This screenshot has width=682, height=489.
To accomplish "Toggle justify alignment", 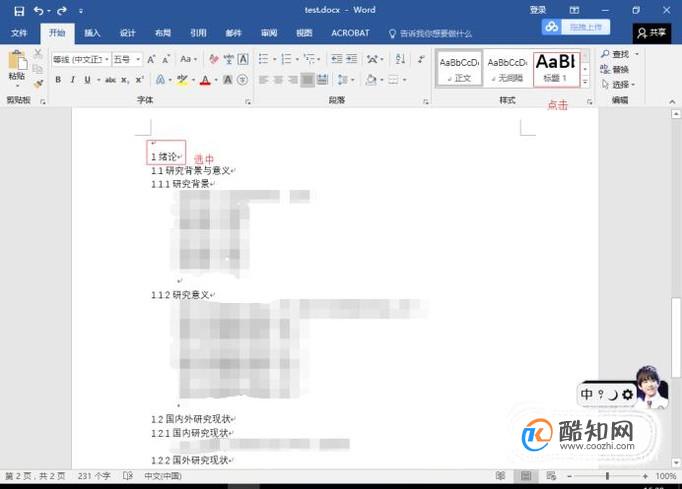I will [308, 80].
